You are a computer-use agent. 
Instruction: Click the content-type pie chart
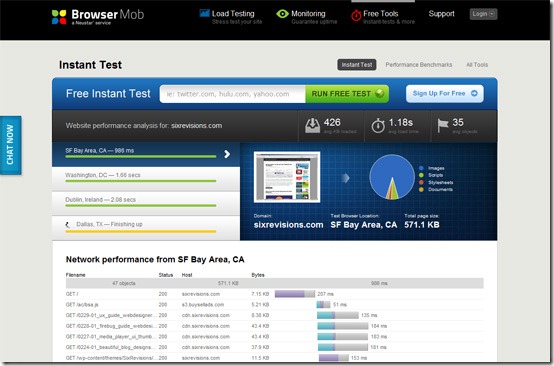[x=392, y=177]
